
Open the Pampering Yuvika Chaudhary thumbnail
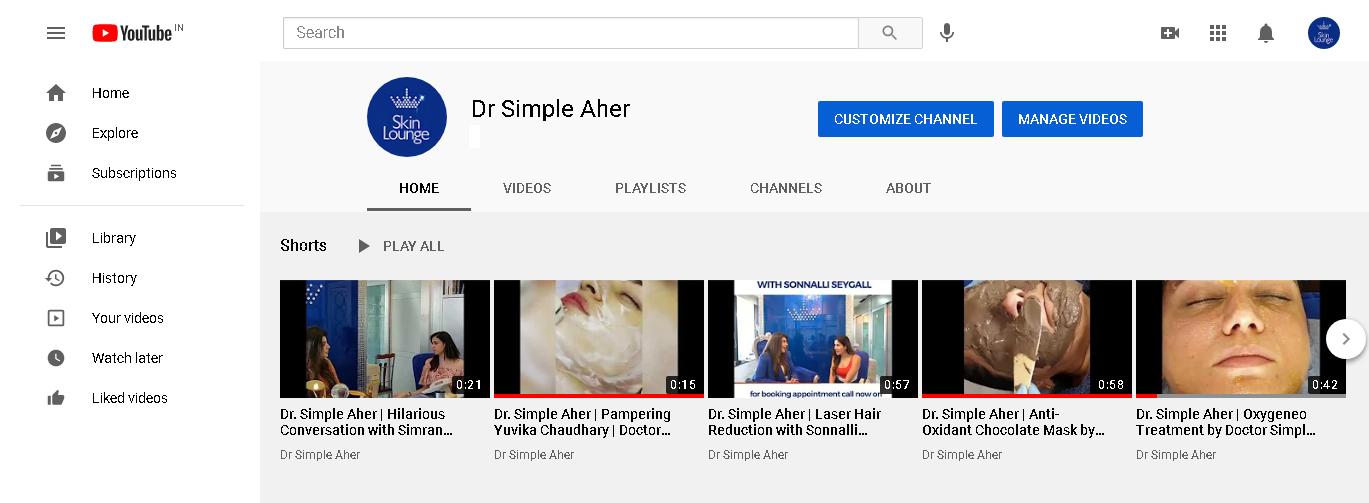coord(599,339)
